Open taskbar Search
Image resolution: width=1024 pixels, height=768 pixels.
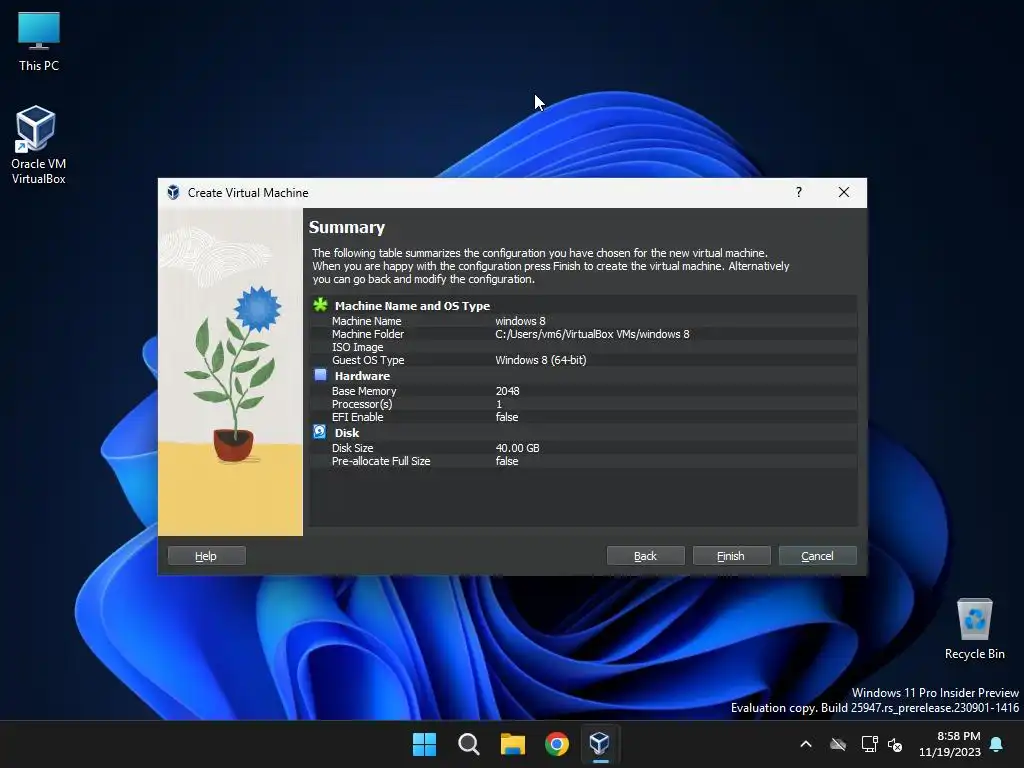[469, 744]
